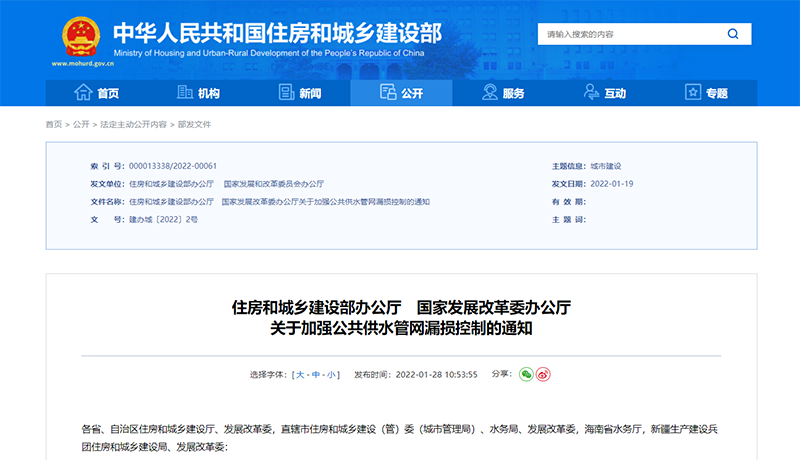Screen dimensions: 800x460
Task: Click the national emblem logo
Action: click(76, 35)
